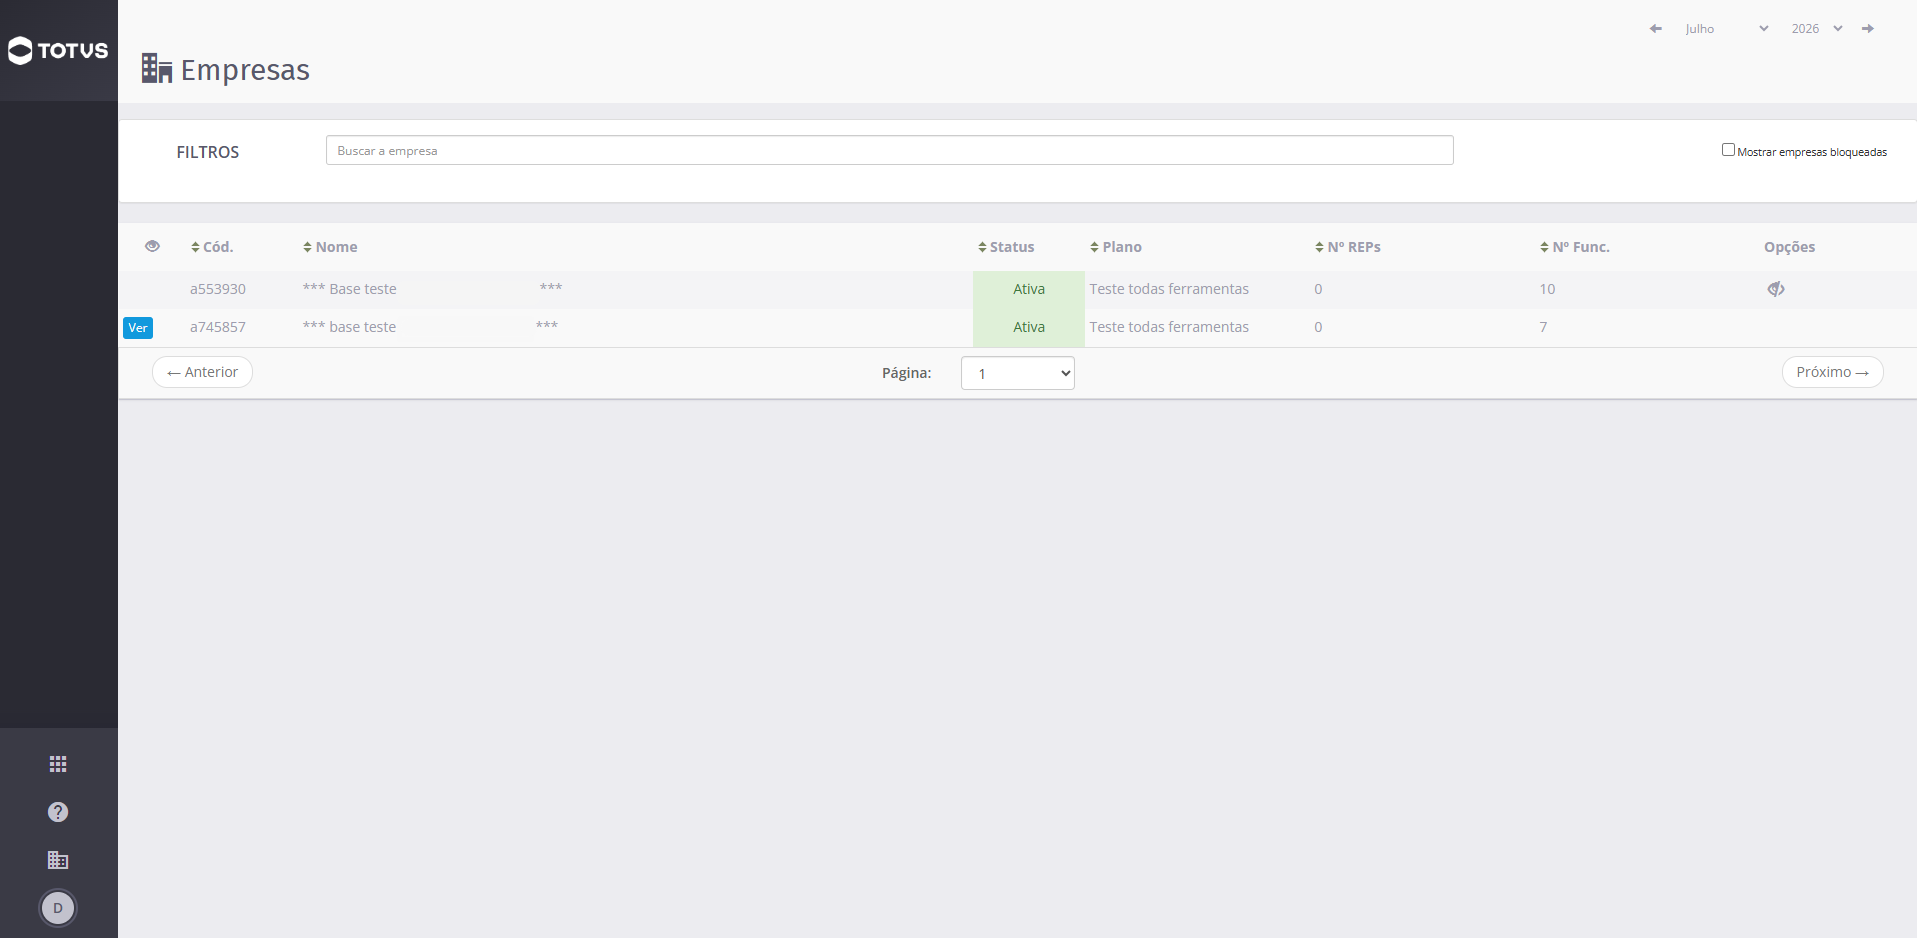The width and height of the screenshot is (1917, 938).
Task: Click Ativa status of a745857 row
Action: (1029, 327)
